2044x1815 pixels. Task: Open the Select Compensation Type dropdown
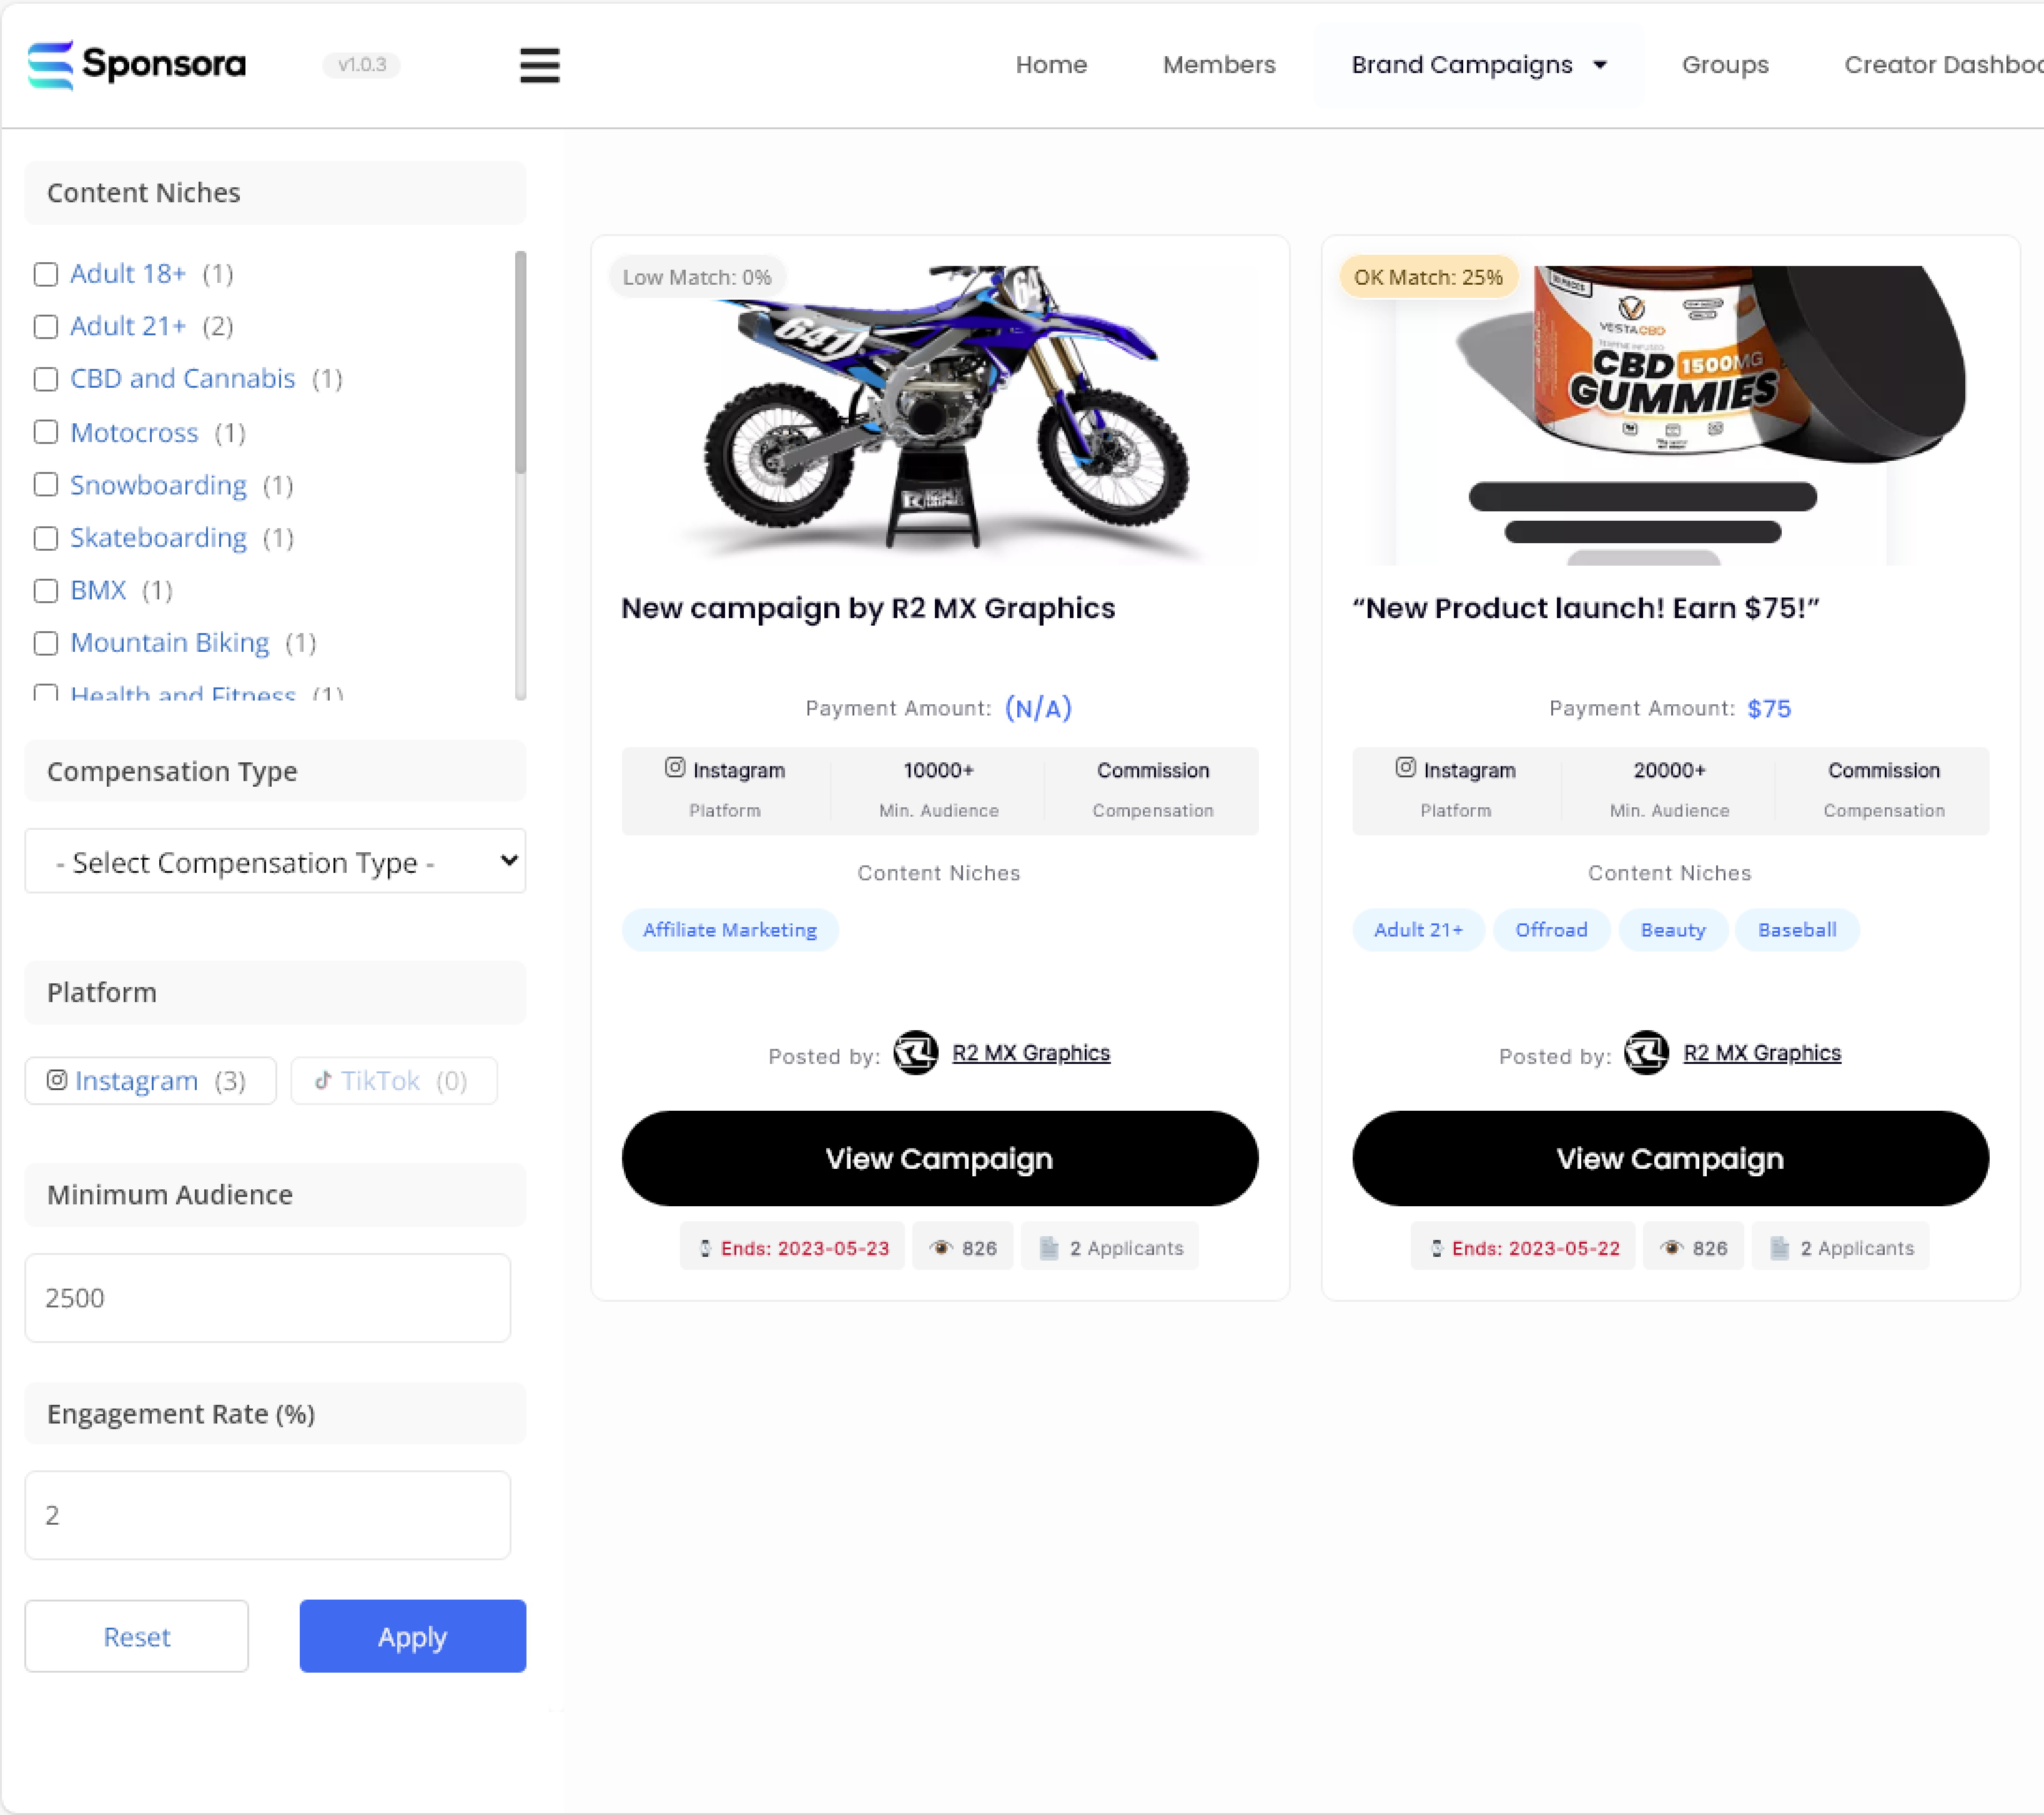275,861
